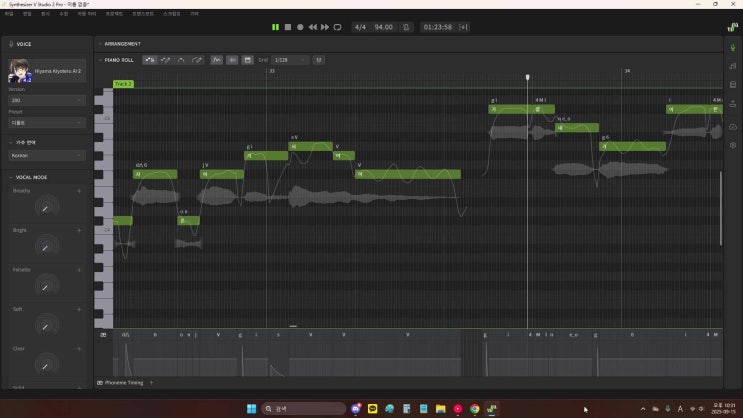The image size is (743, 418).
Task: Click the record button in transport
Action: pyautogui.click(x=299, y=27)
